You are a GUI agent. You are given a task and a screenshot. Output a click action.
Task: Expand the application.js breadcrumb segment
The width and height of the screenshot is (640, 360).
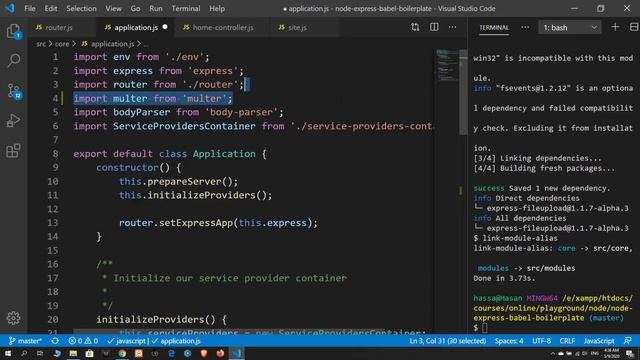click(108, 44)
